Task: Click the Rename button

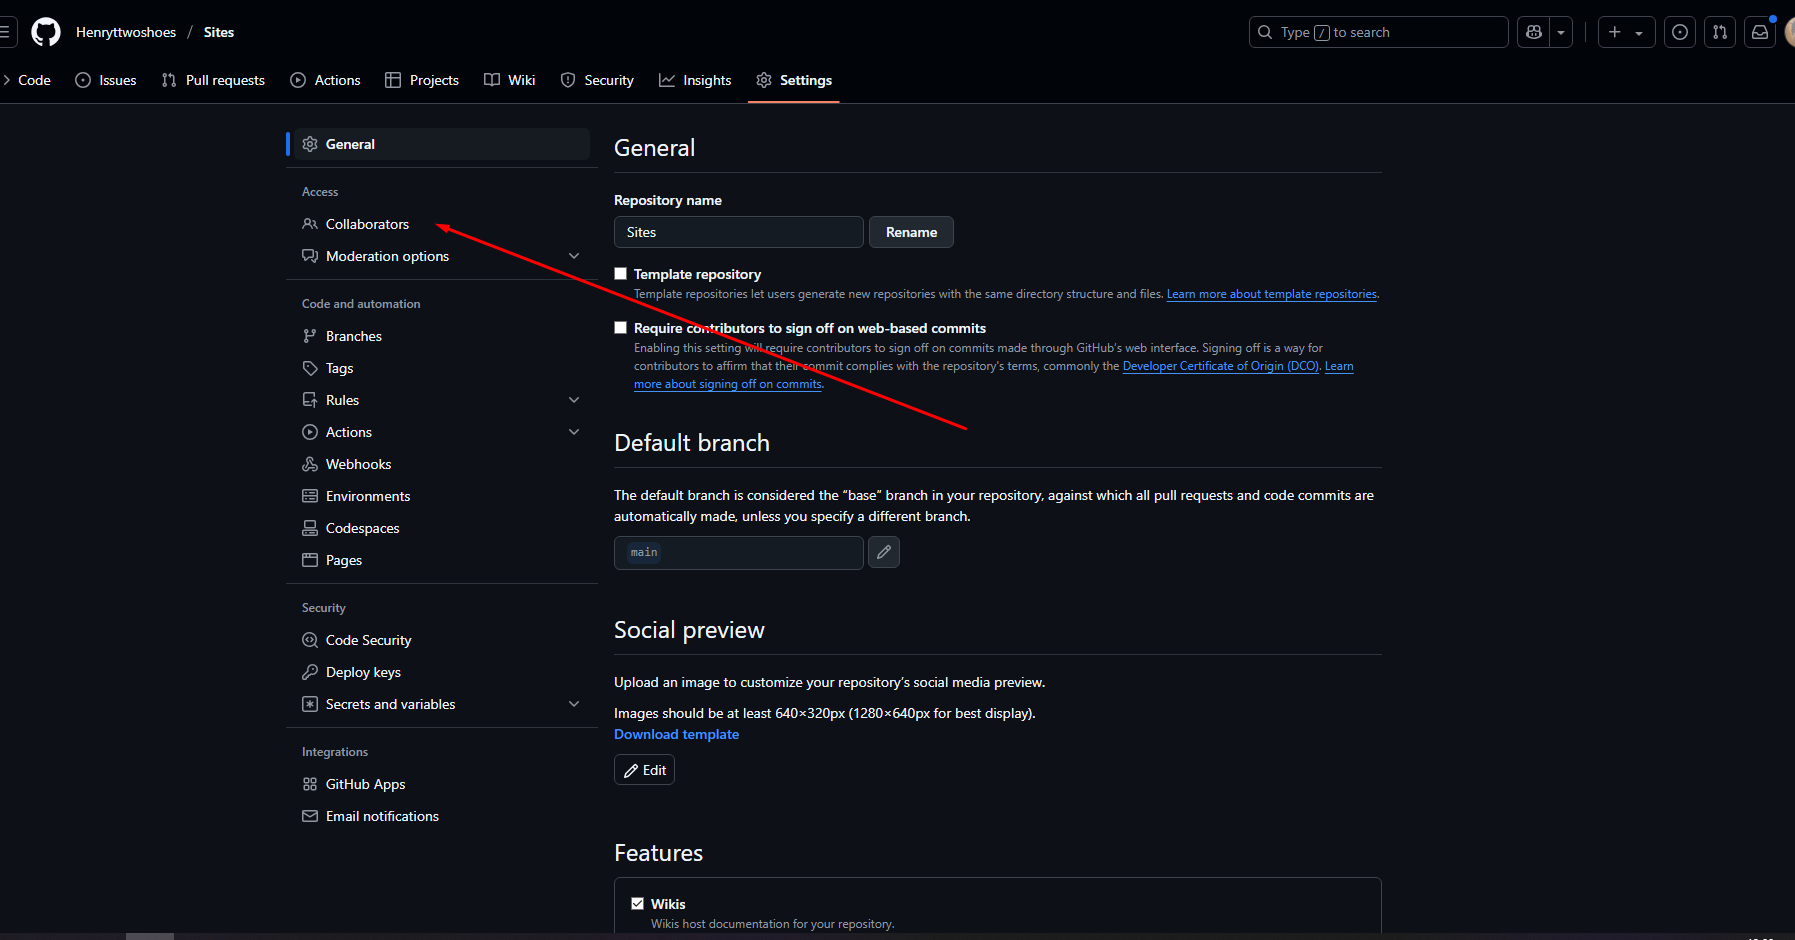Action: [911, 232]
